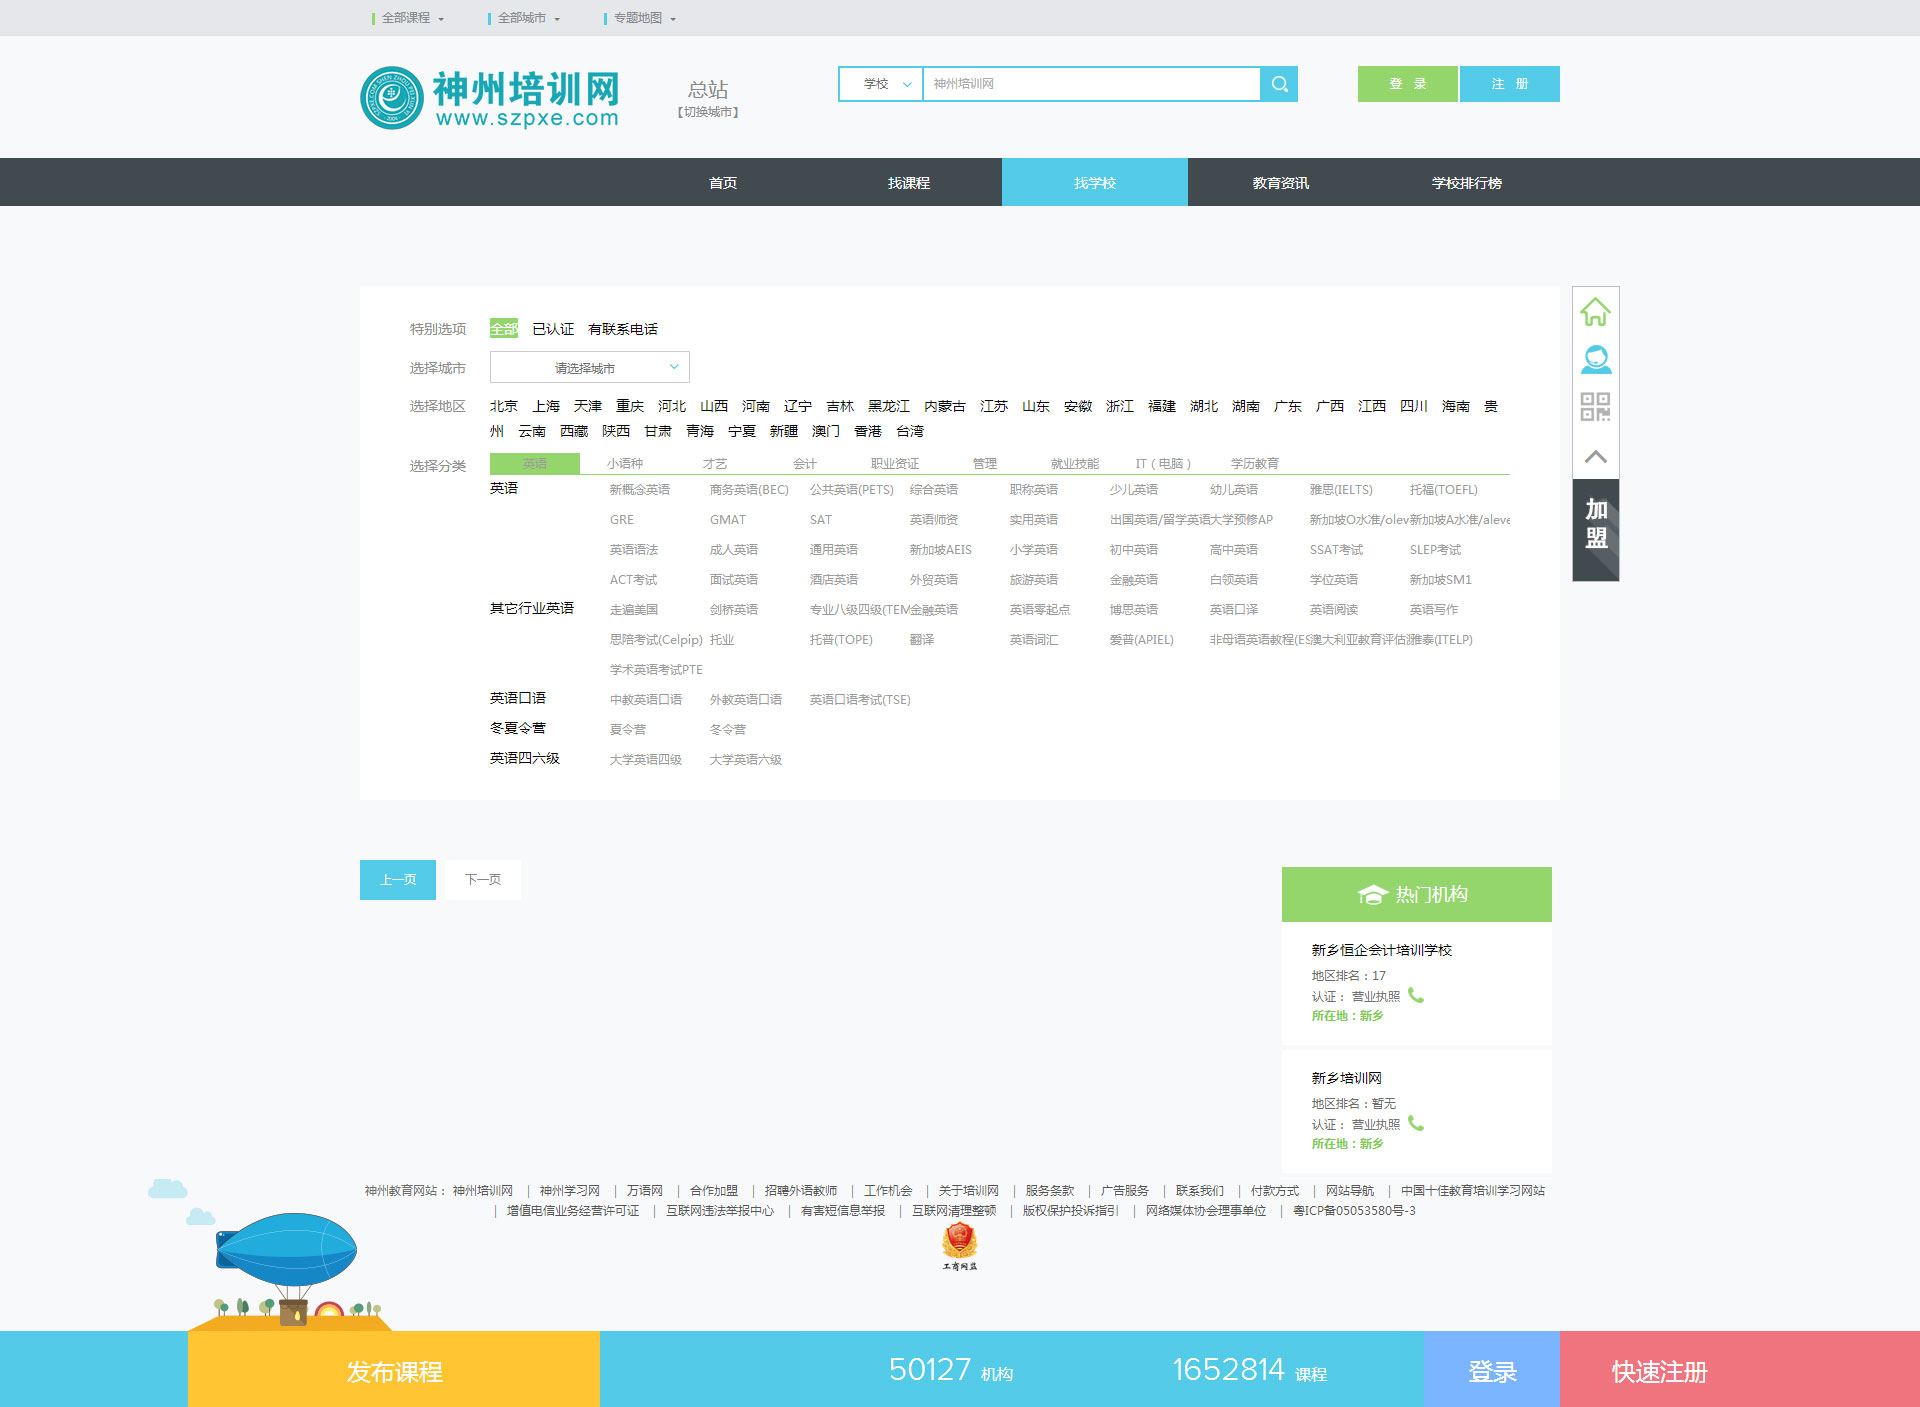
Task: Show the QR code icon
Action: [1595, 406]
